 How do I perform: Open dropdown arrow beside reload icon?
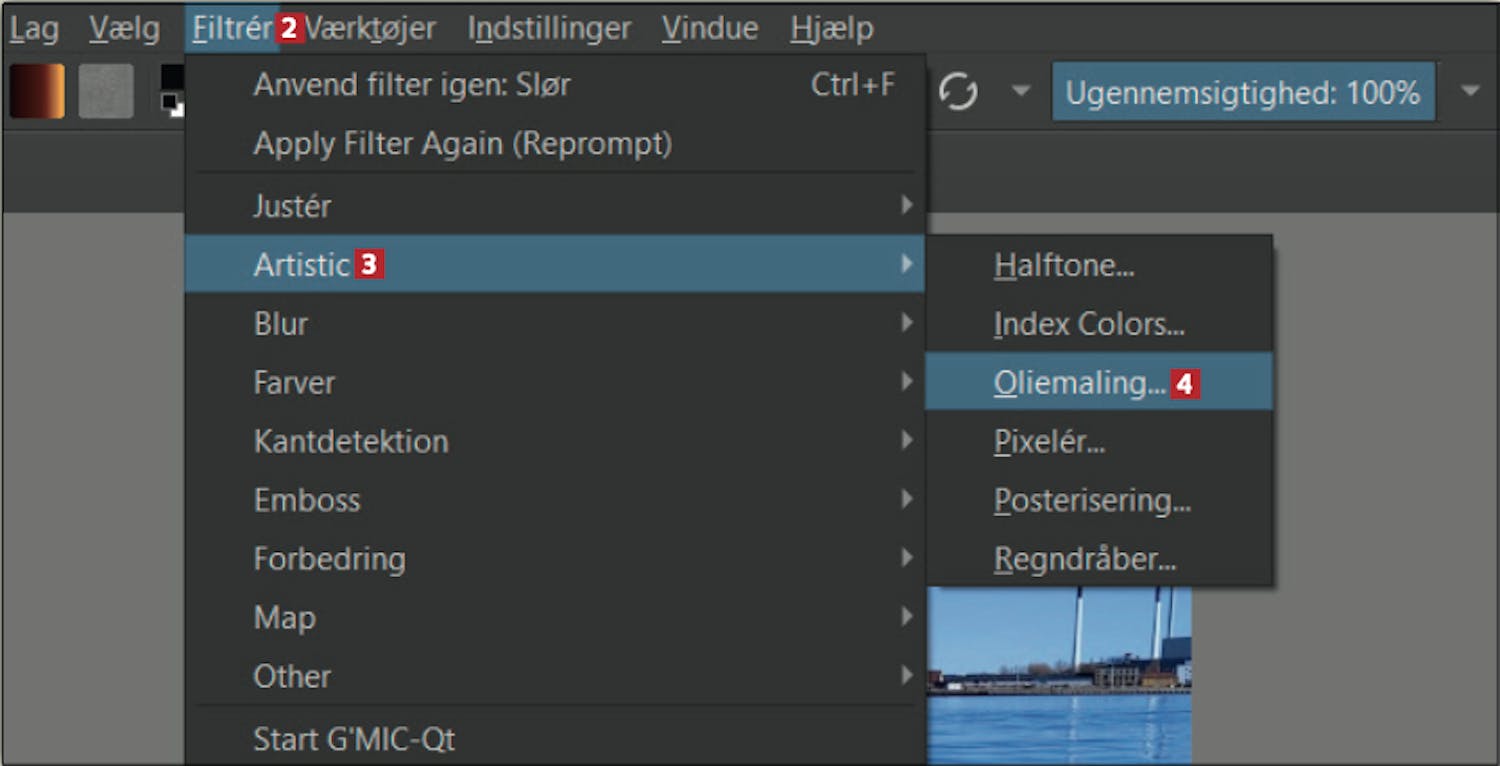(1020, 92)
